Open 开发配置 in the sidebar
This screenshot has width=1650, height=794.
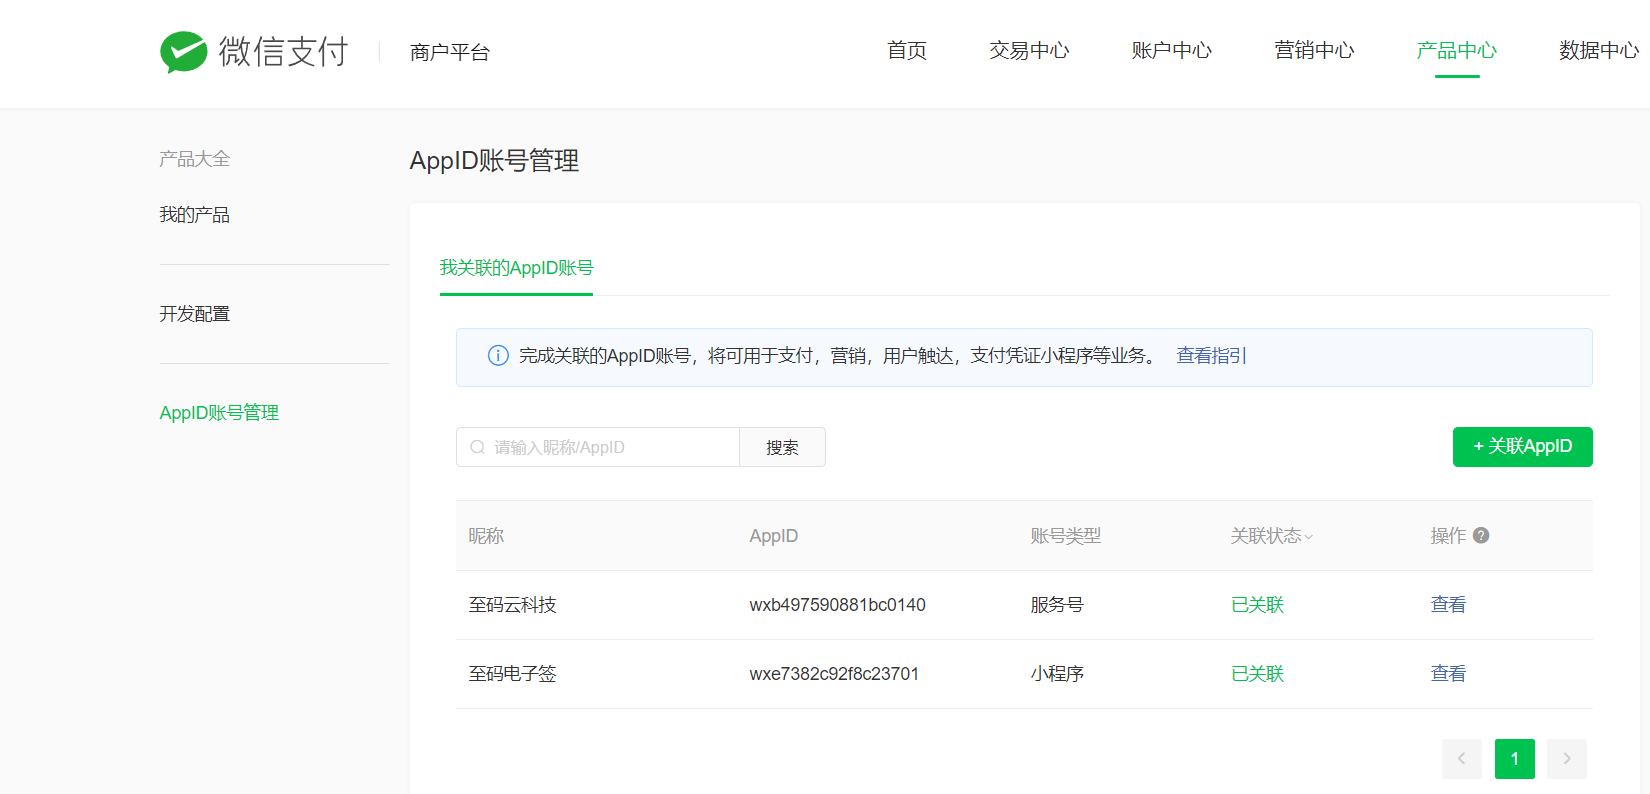195,314
